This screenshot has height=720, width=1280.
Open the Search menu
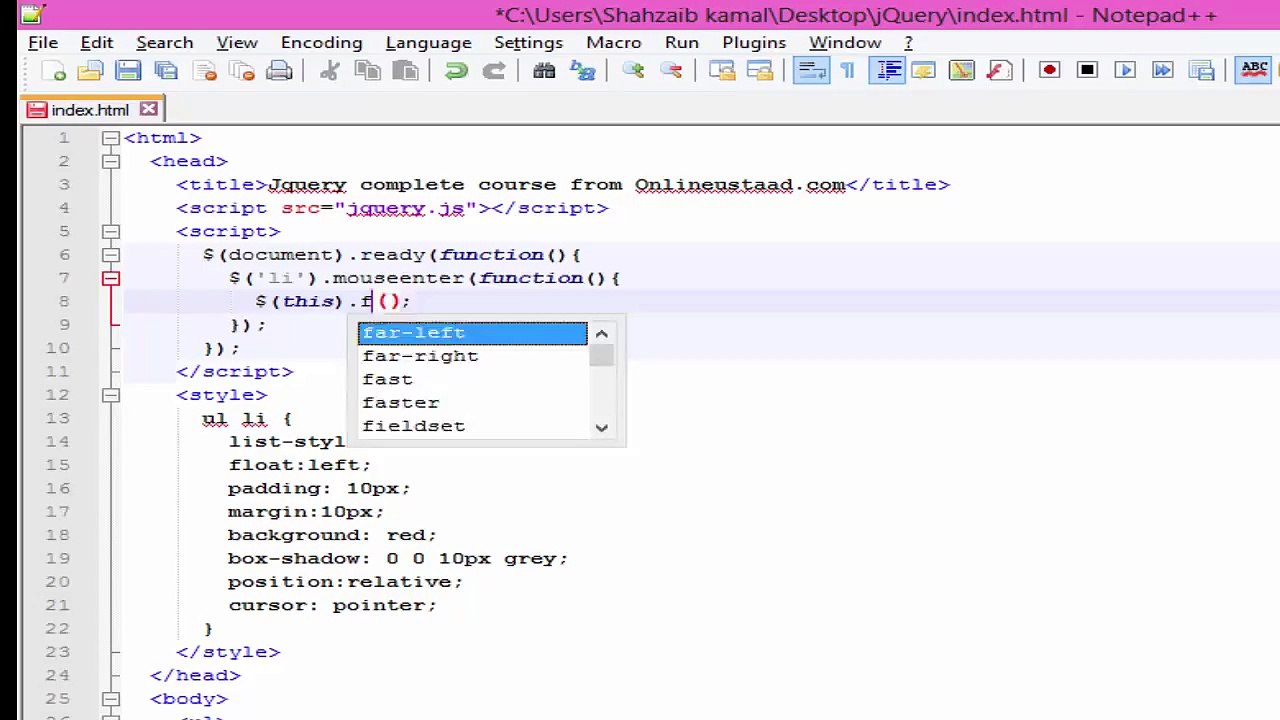tap(165, 42)
